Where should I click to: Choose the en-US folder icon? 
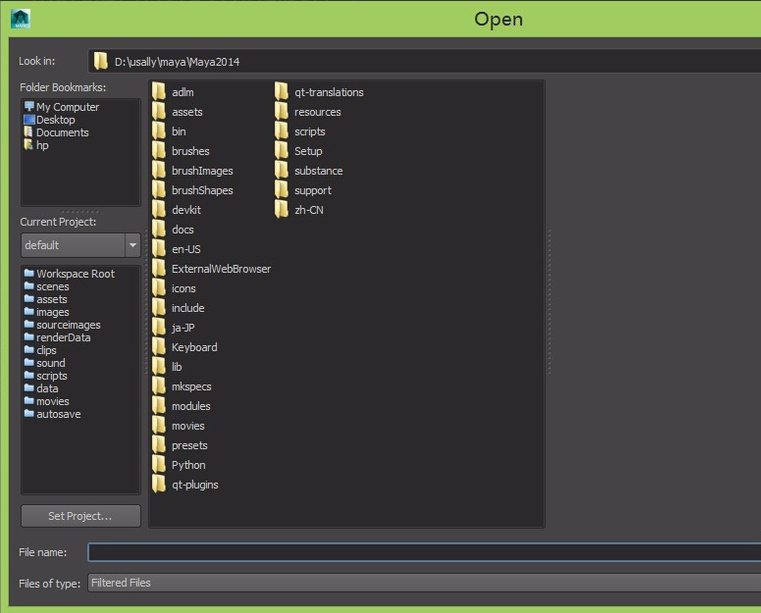tap(159, 249)
